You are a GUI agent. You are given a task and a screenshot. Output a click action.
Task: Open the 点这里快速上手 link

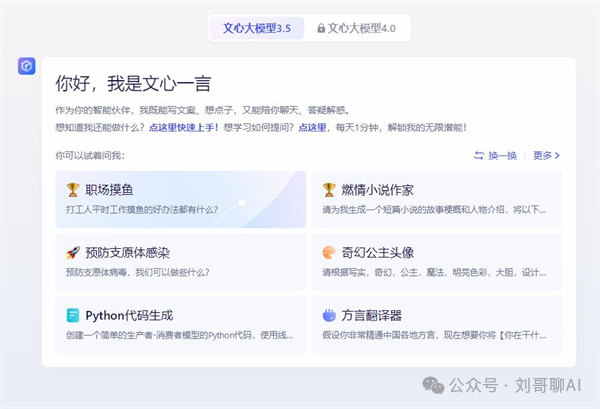(x=184, y=127)
